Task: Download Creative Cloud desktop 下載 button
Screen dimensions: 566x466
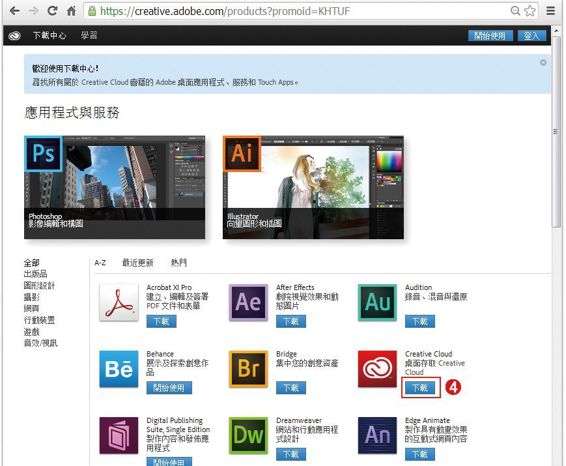Action: [x=420, y=388]
